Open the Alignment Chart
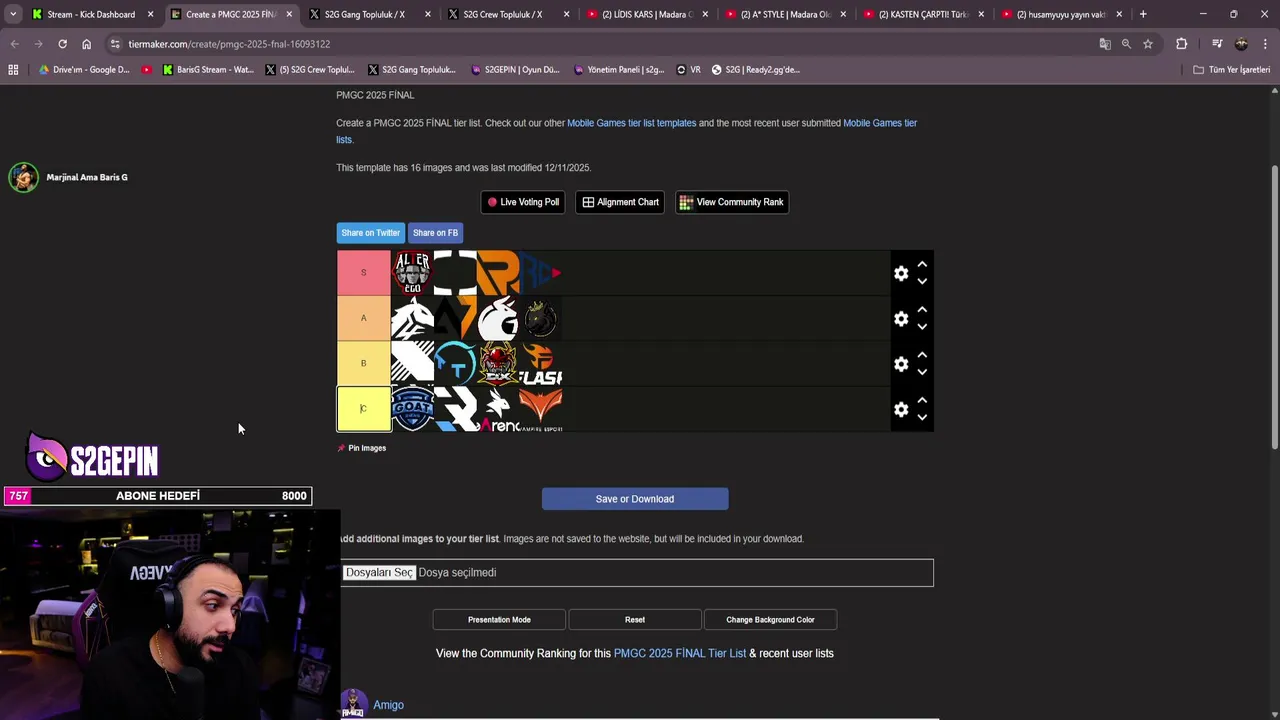The height and width of the screenshot is (720, 1280). coord(620,202)
